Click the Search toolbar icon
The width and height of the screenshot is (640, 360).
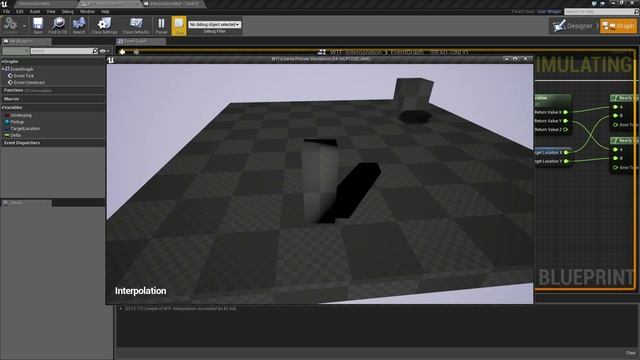[x=79, y=25]
